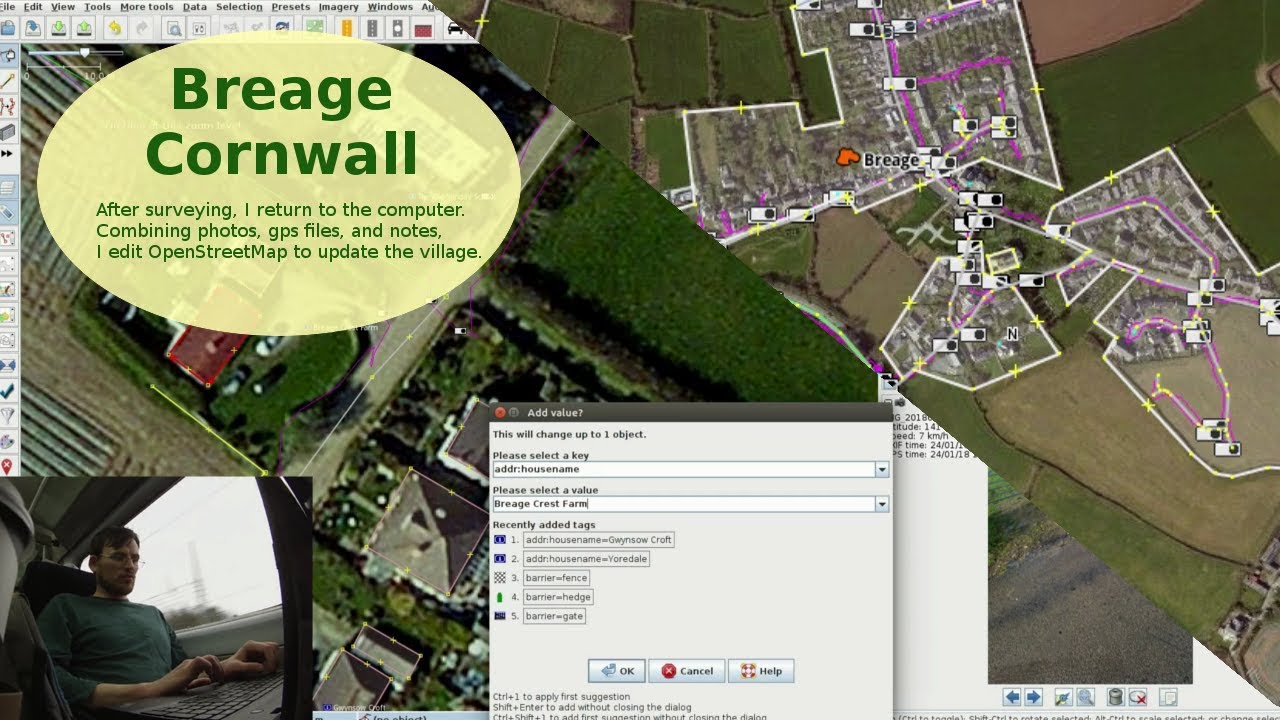1280x720 pixels.
Task: Choose recent tag addr:housename=Yoredale
Action: [586, 559]
